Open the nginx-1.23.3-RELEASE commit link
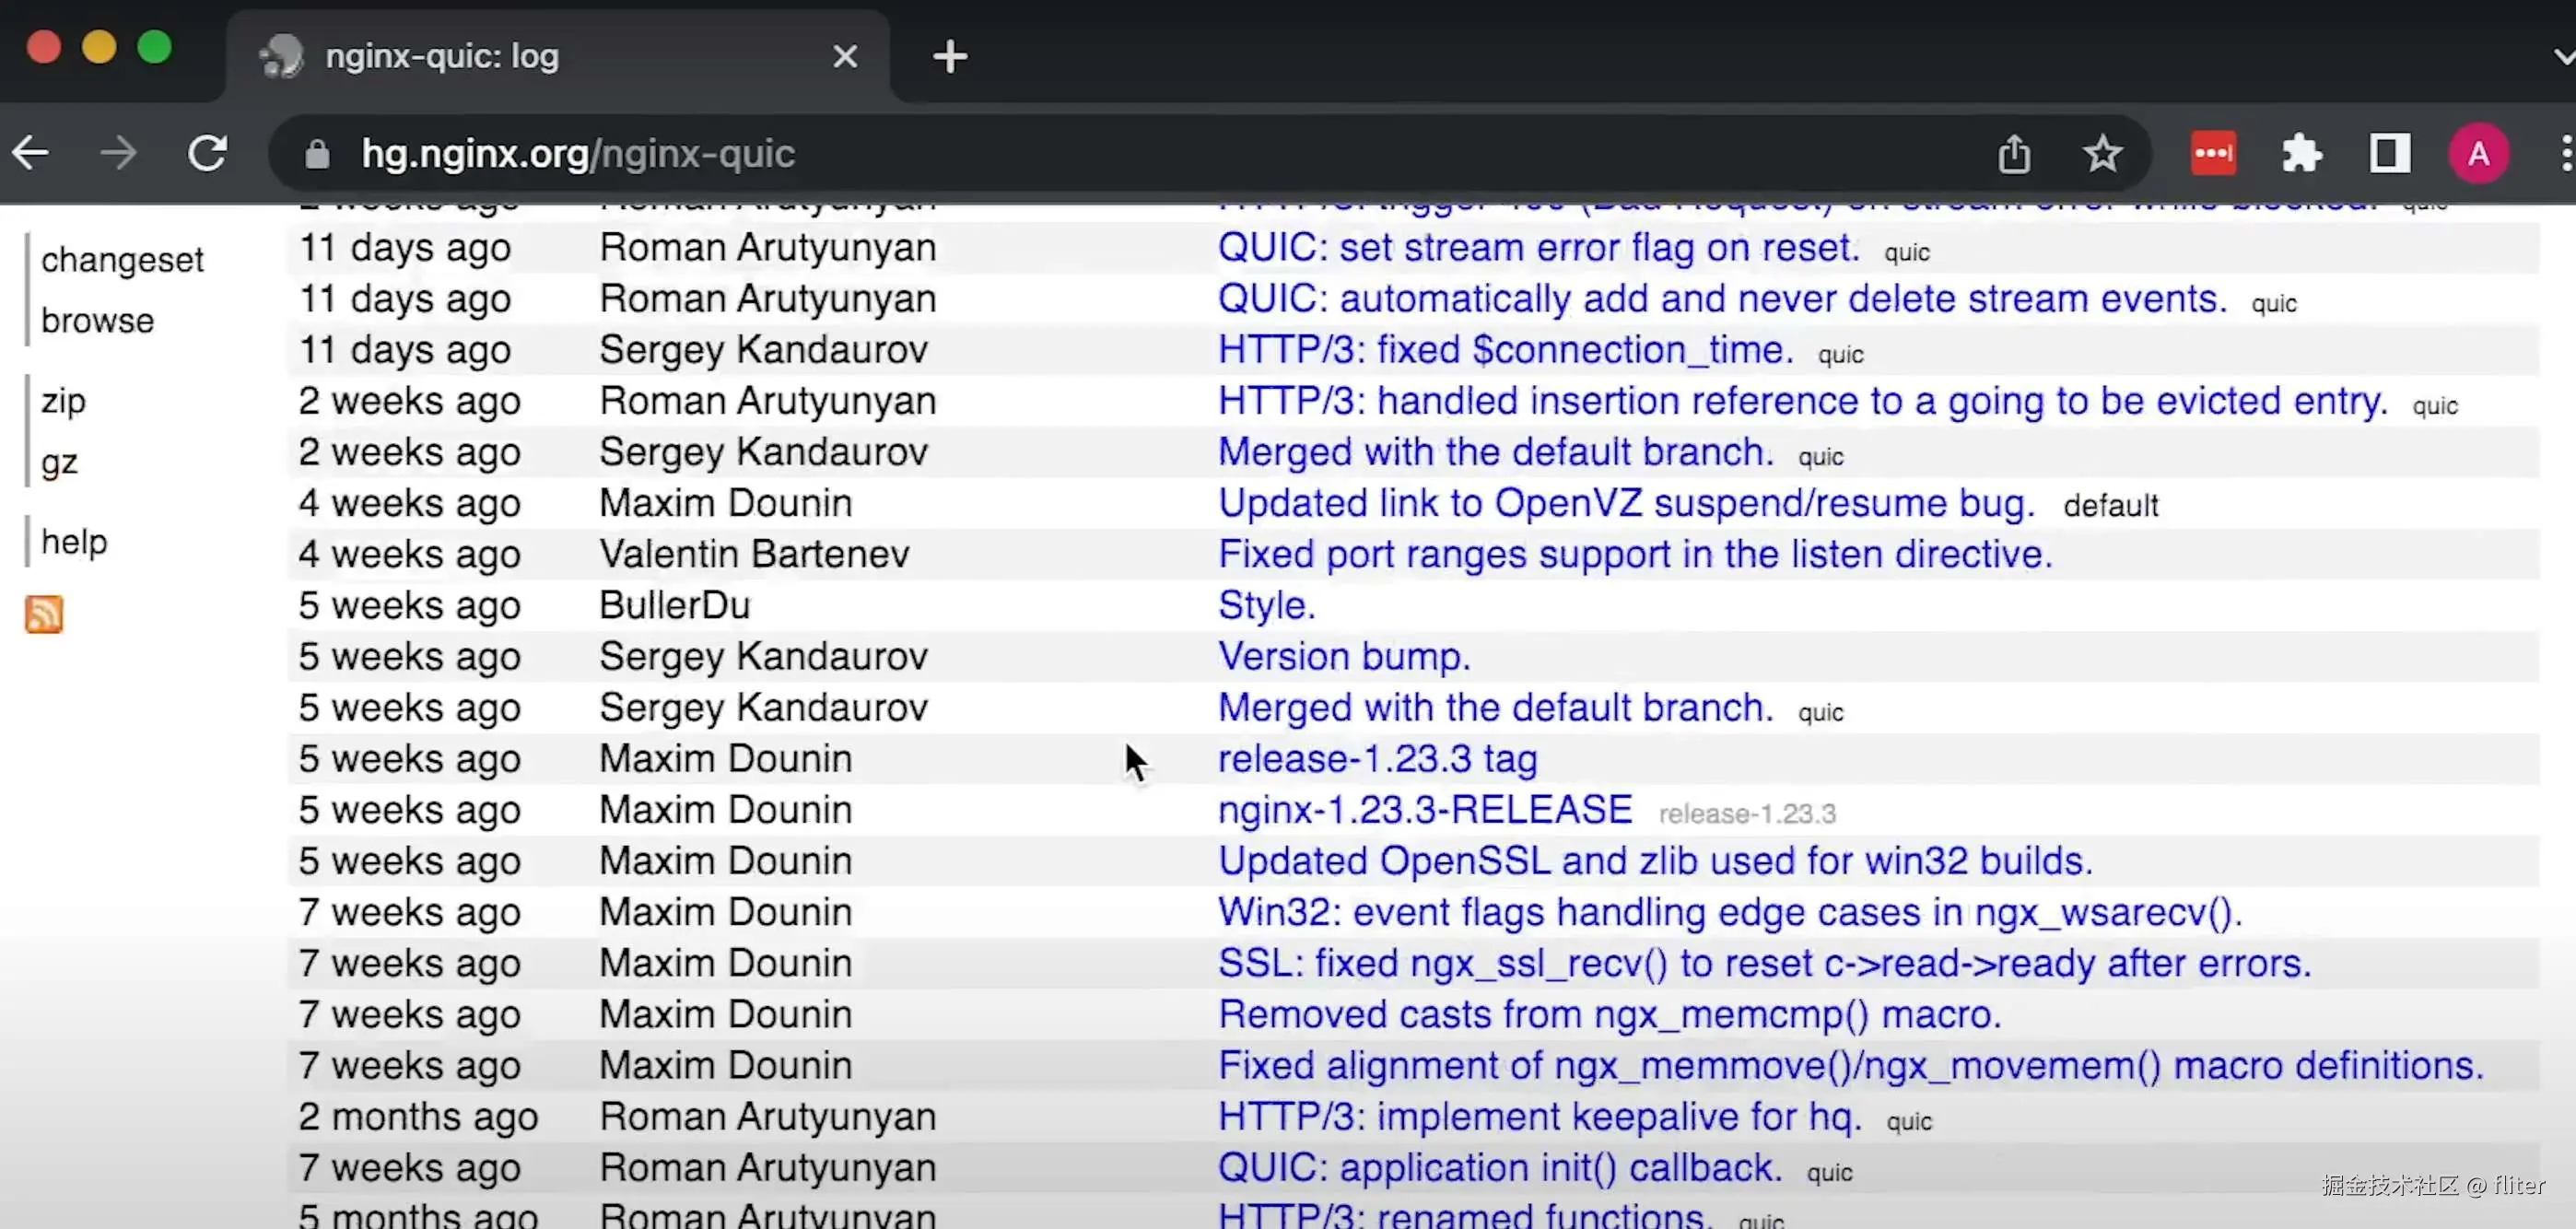 1424,810
